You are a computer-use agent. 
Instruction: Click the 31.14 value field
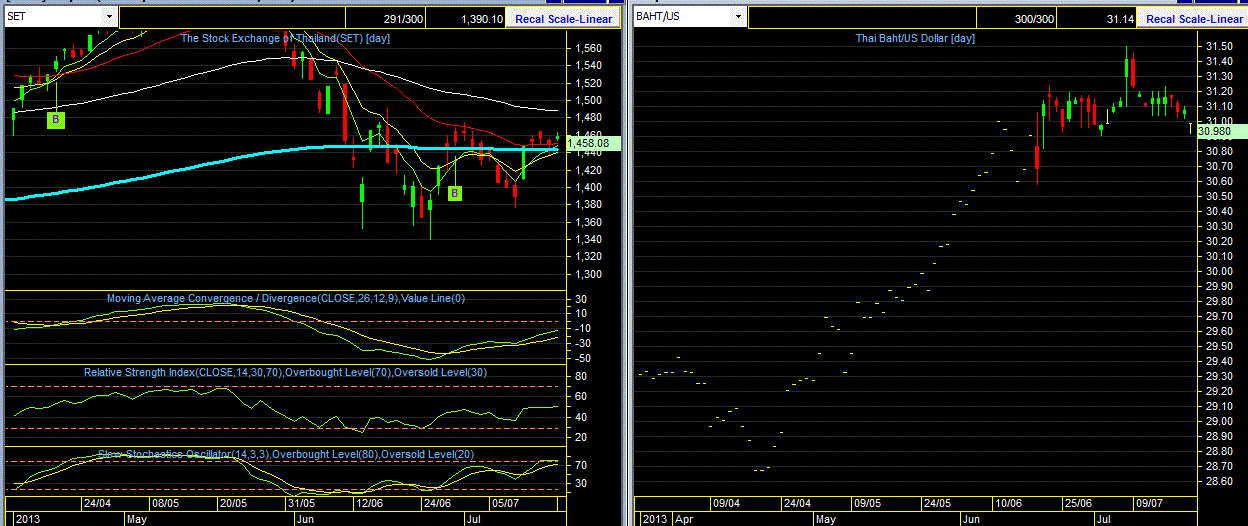[1096, 18]
